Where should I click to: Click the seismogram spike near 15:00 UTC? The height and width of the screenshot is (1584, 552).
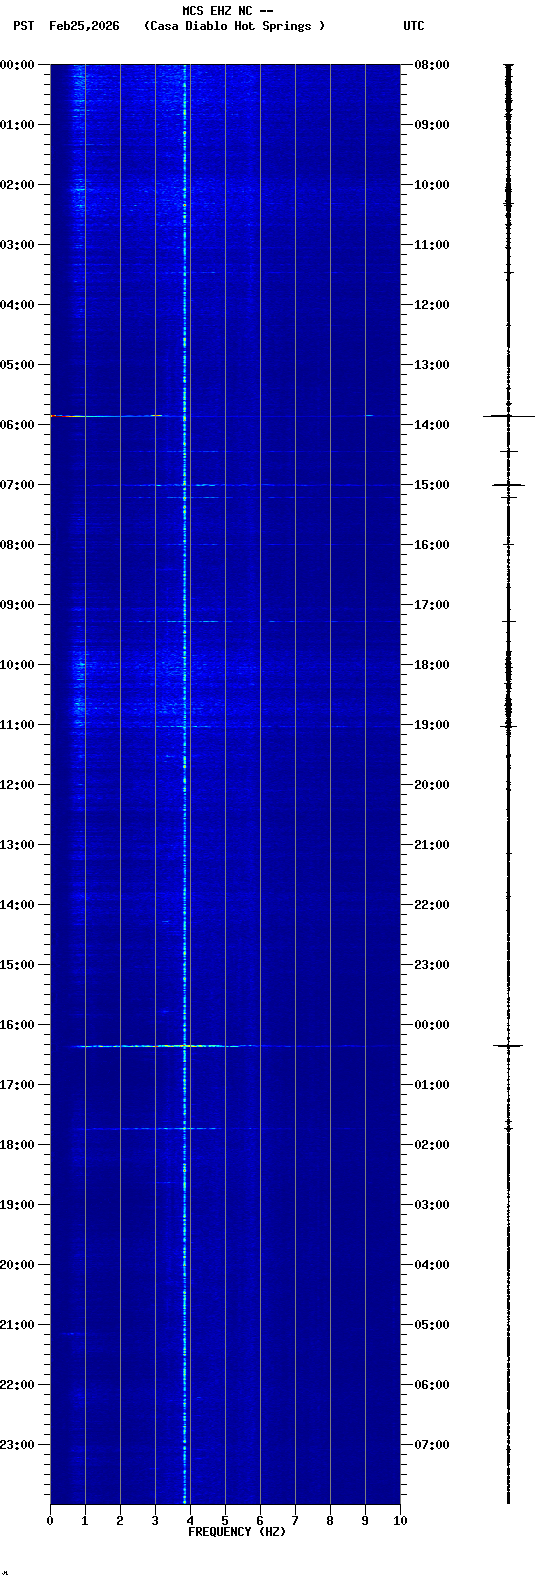pyautogui.click(x=508, y=485)
